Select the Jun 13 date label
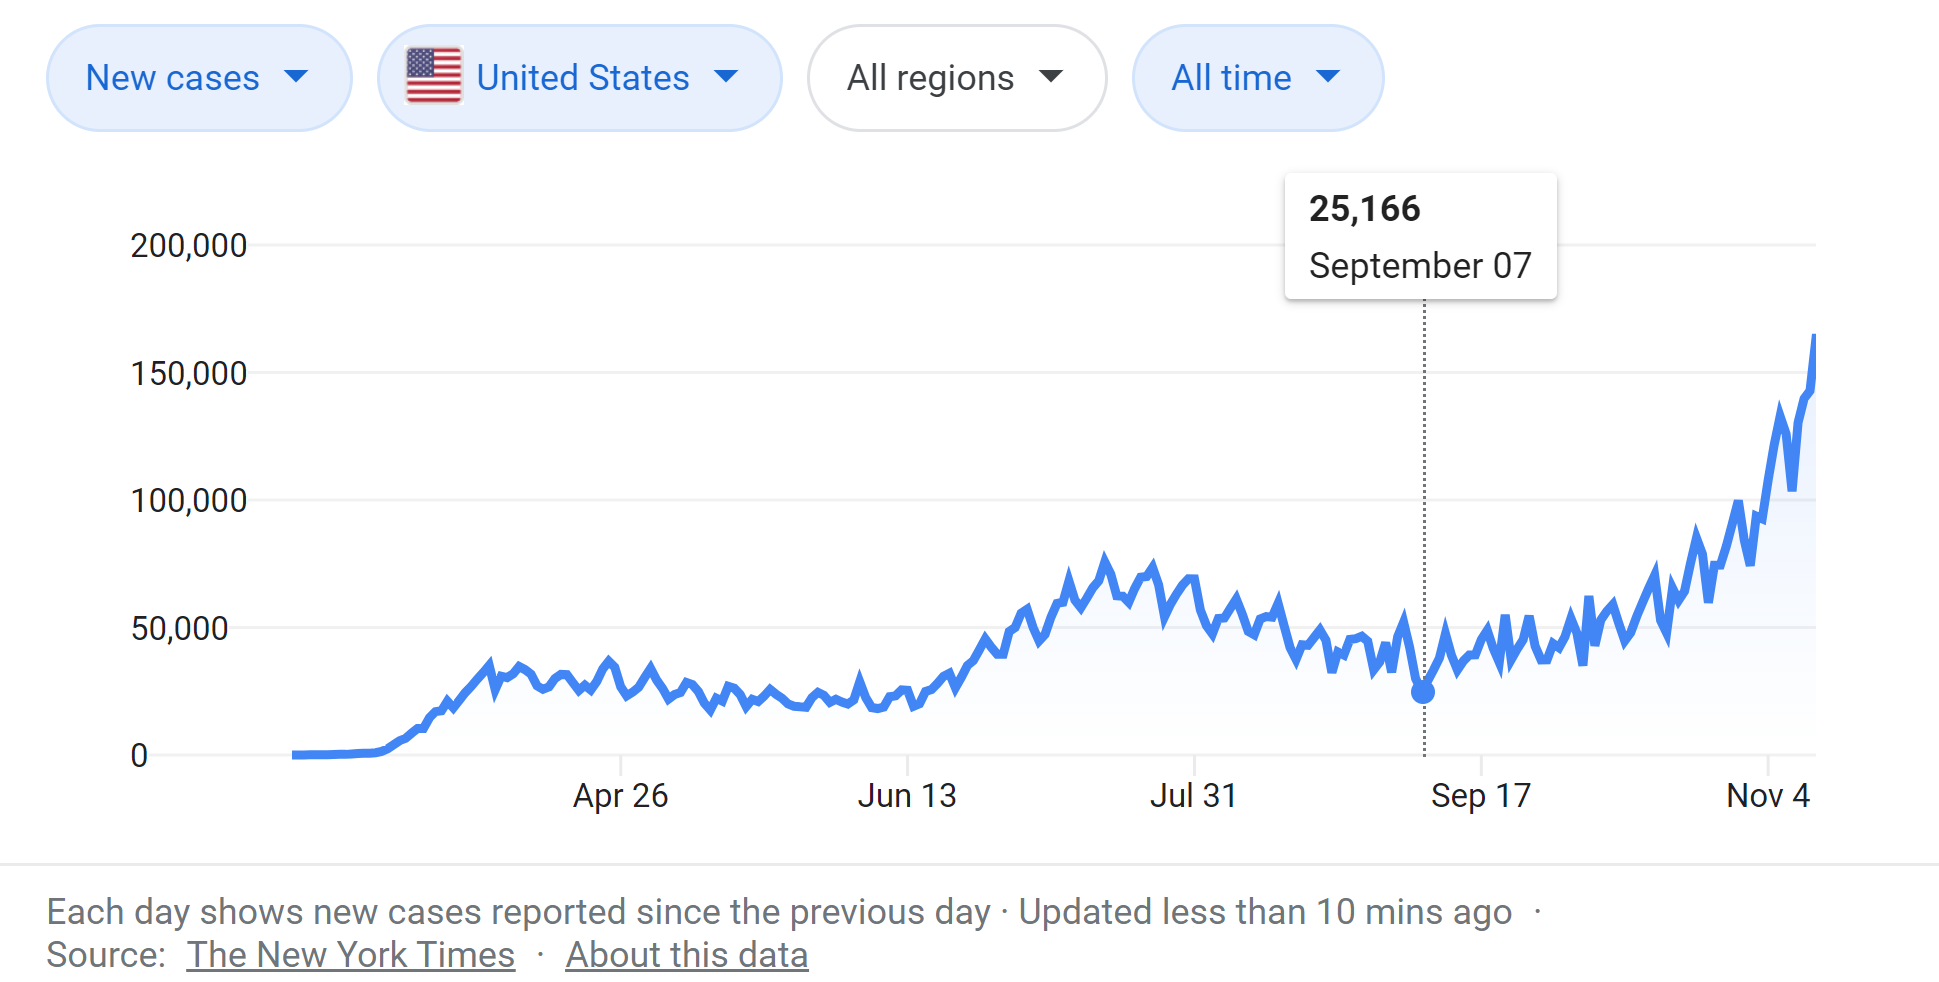This screenshot has height=982, width=1939. (x=907, y=796)
